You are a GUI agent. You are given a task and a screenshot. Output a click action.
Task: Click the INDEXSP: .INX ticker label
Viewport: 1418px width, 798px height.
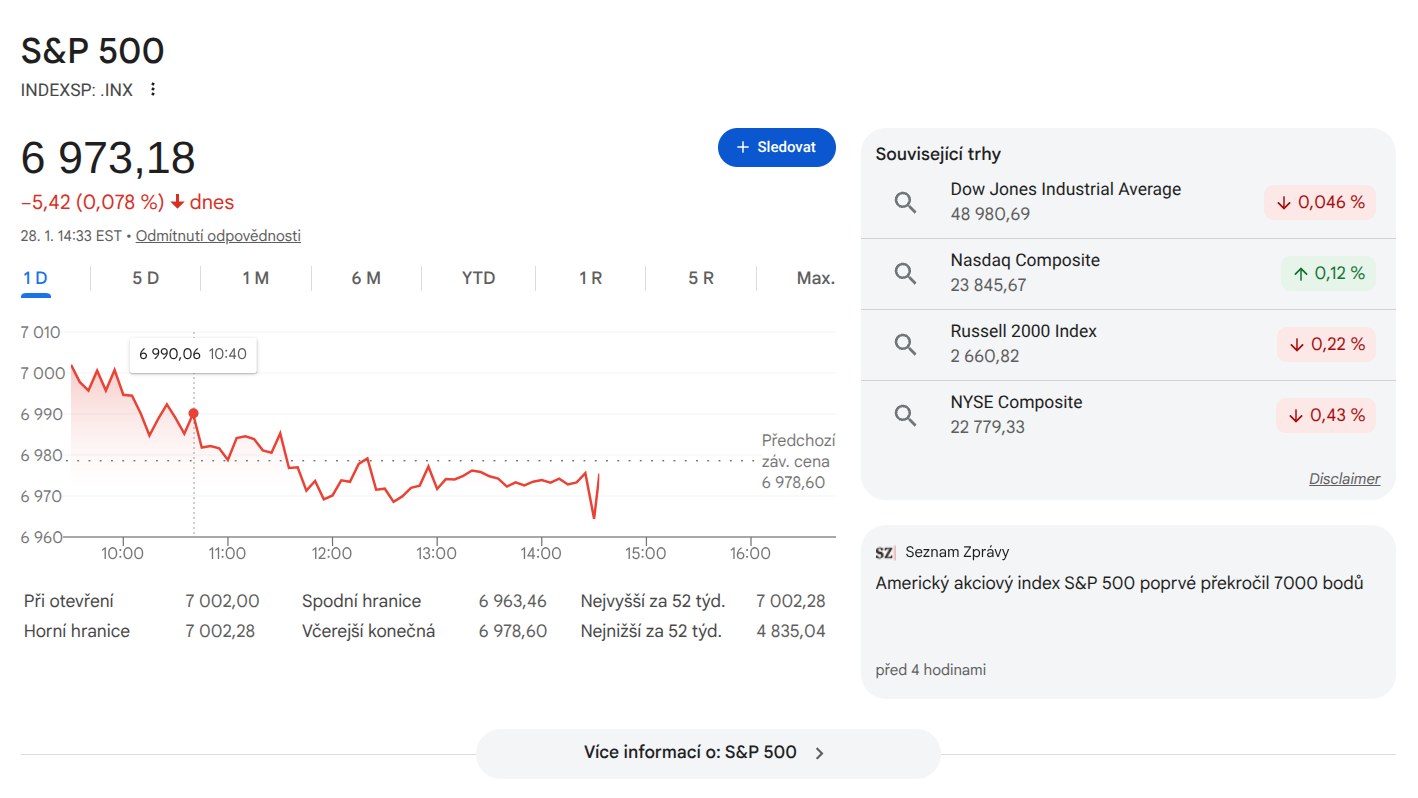click(77, 89)
